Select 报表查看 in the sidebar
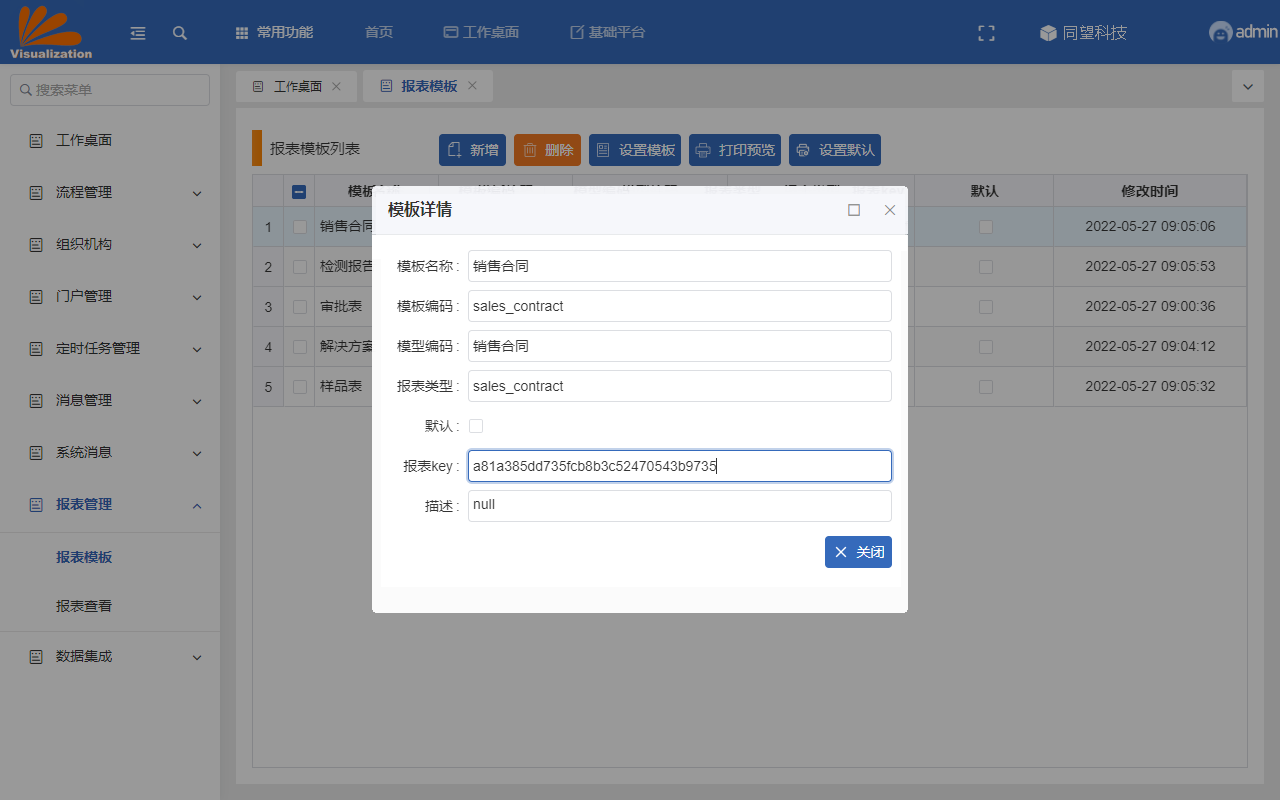The width and height of the screenshot is (1280, 800). pyautogui.click(x=84, y=606)
